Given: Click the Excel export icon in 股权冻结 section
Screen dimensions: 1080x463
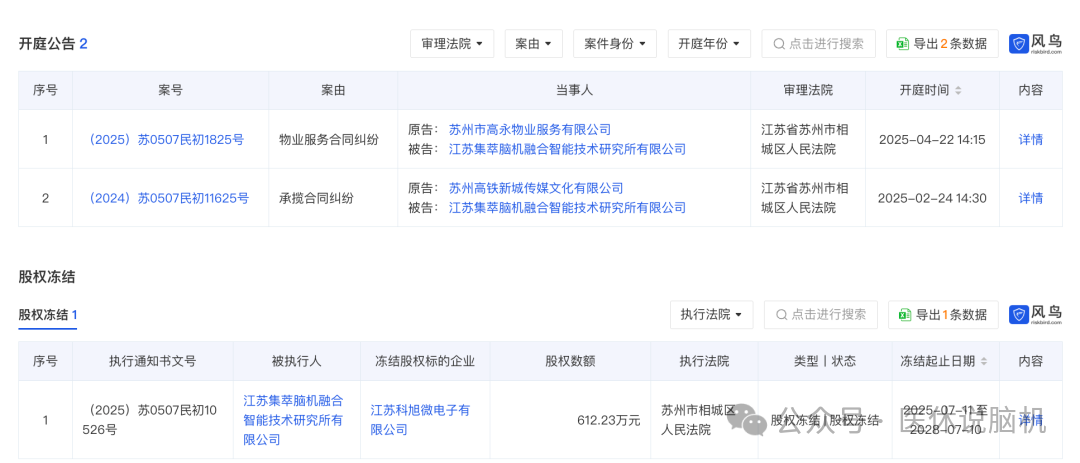Looking at the screenshot, I should click(x=904, y=315).
